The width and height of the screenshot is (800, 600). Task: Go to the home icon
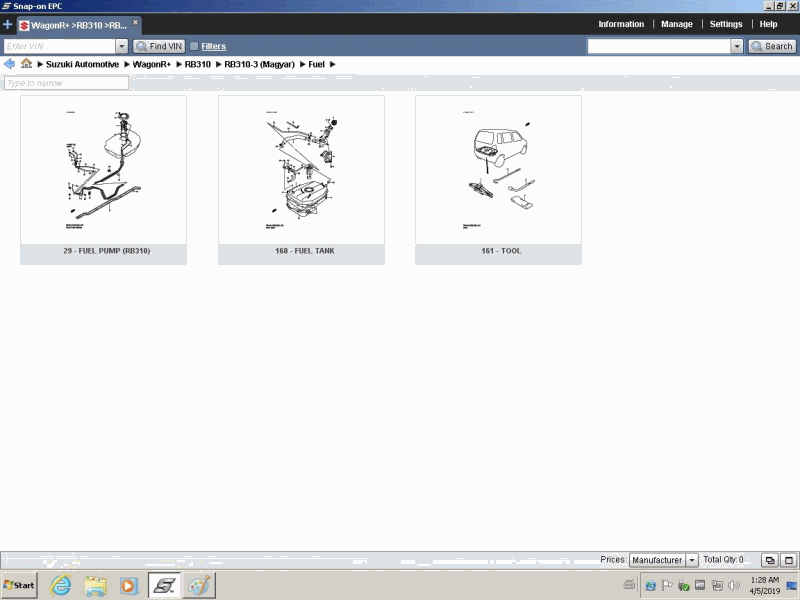[x=26, y=64]
